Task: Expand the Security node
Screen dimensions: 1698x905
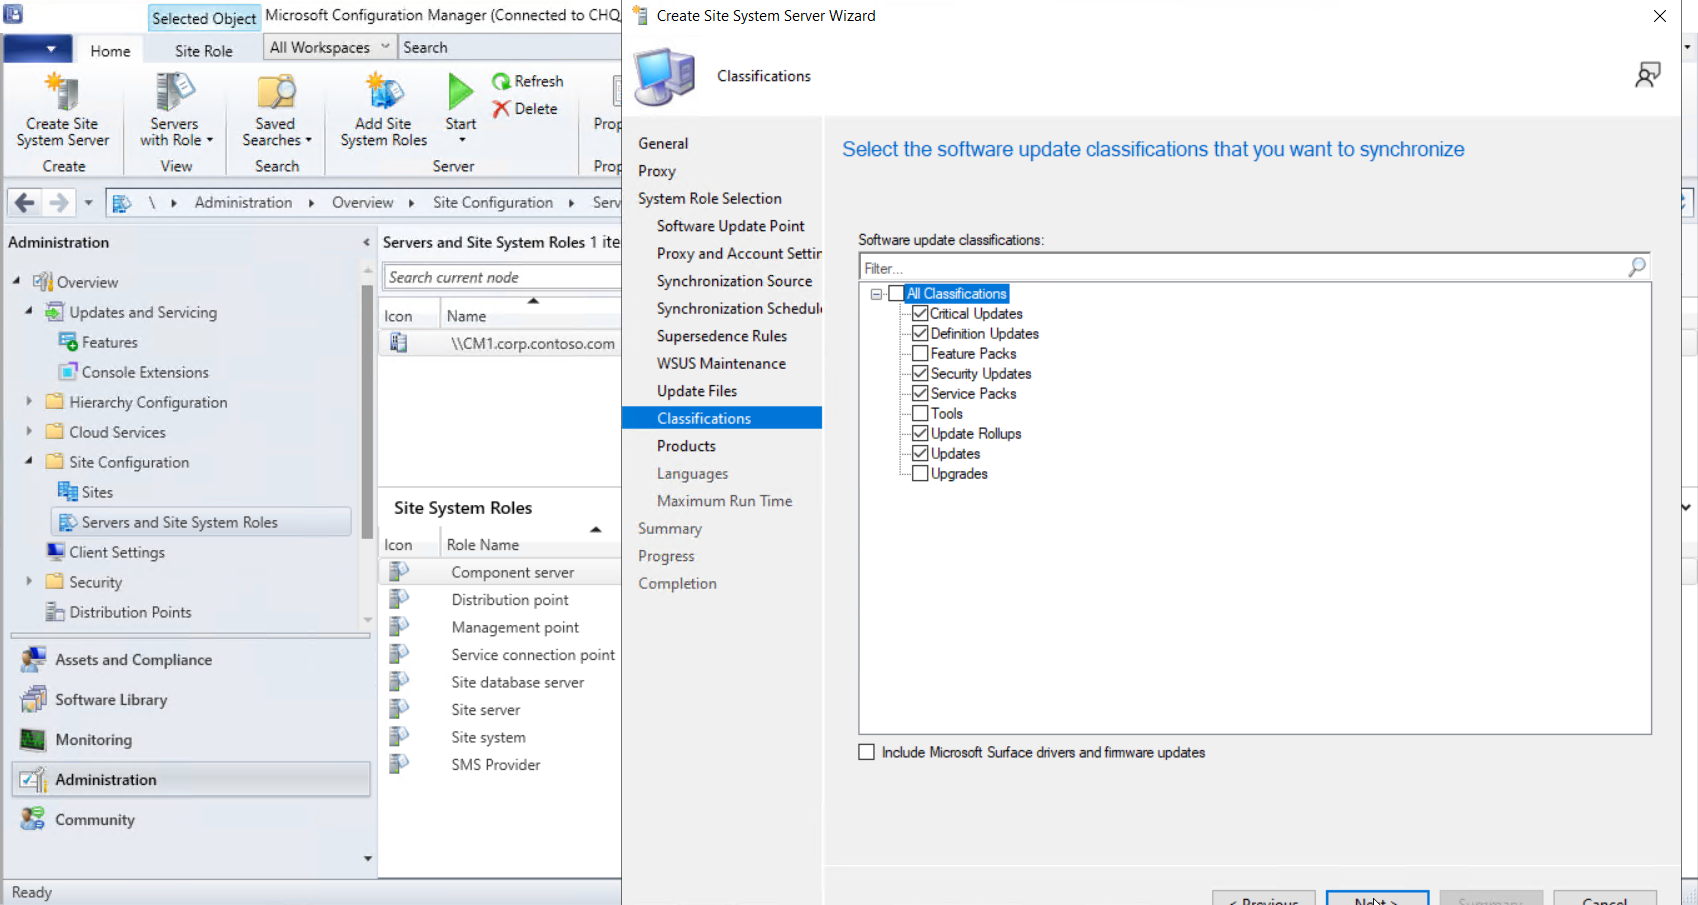Action: pos(29,581)
